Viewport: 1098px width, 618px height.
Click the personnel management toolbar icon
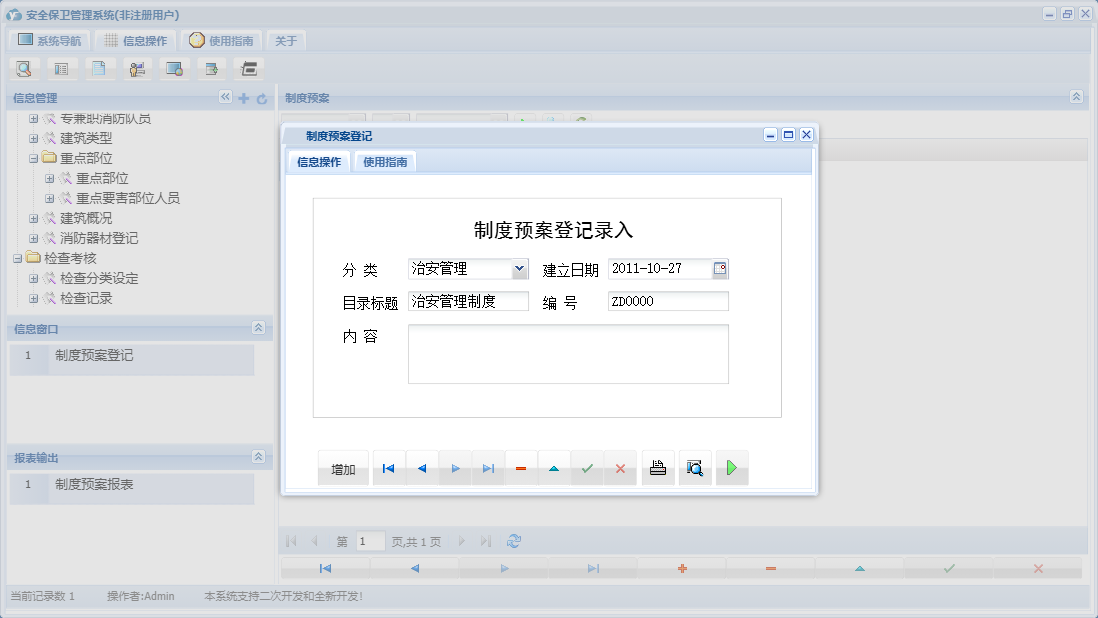pos(137,68)
